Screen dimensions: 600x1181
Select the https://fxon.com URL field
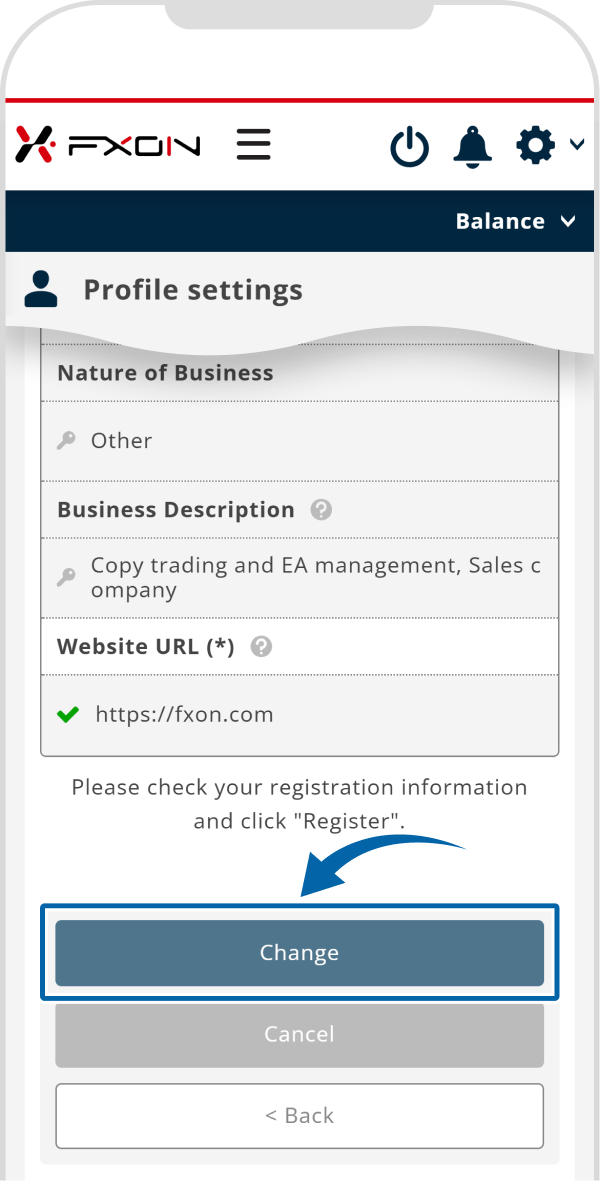tap(185, 714)
